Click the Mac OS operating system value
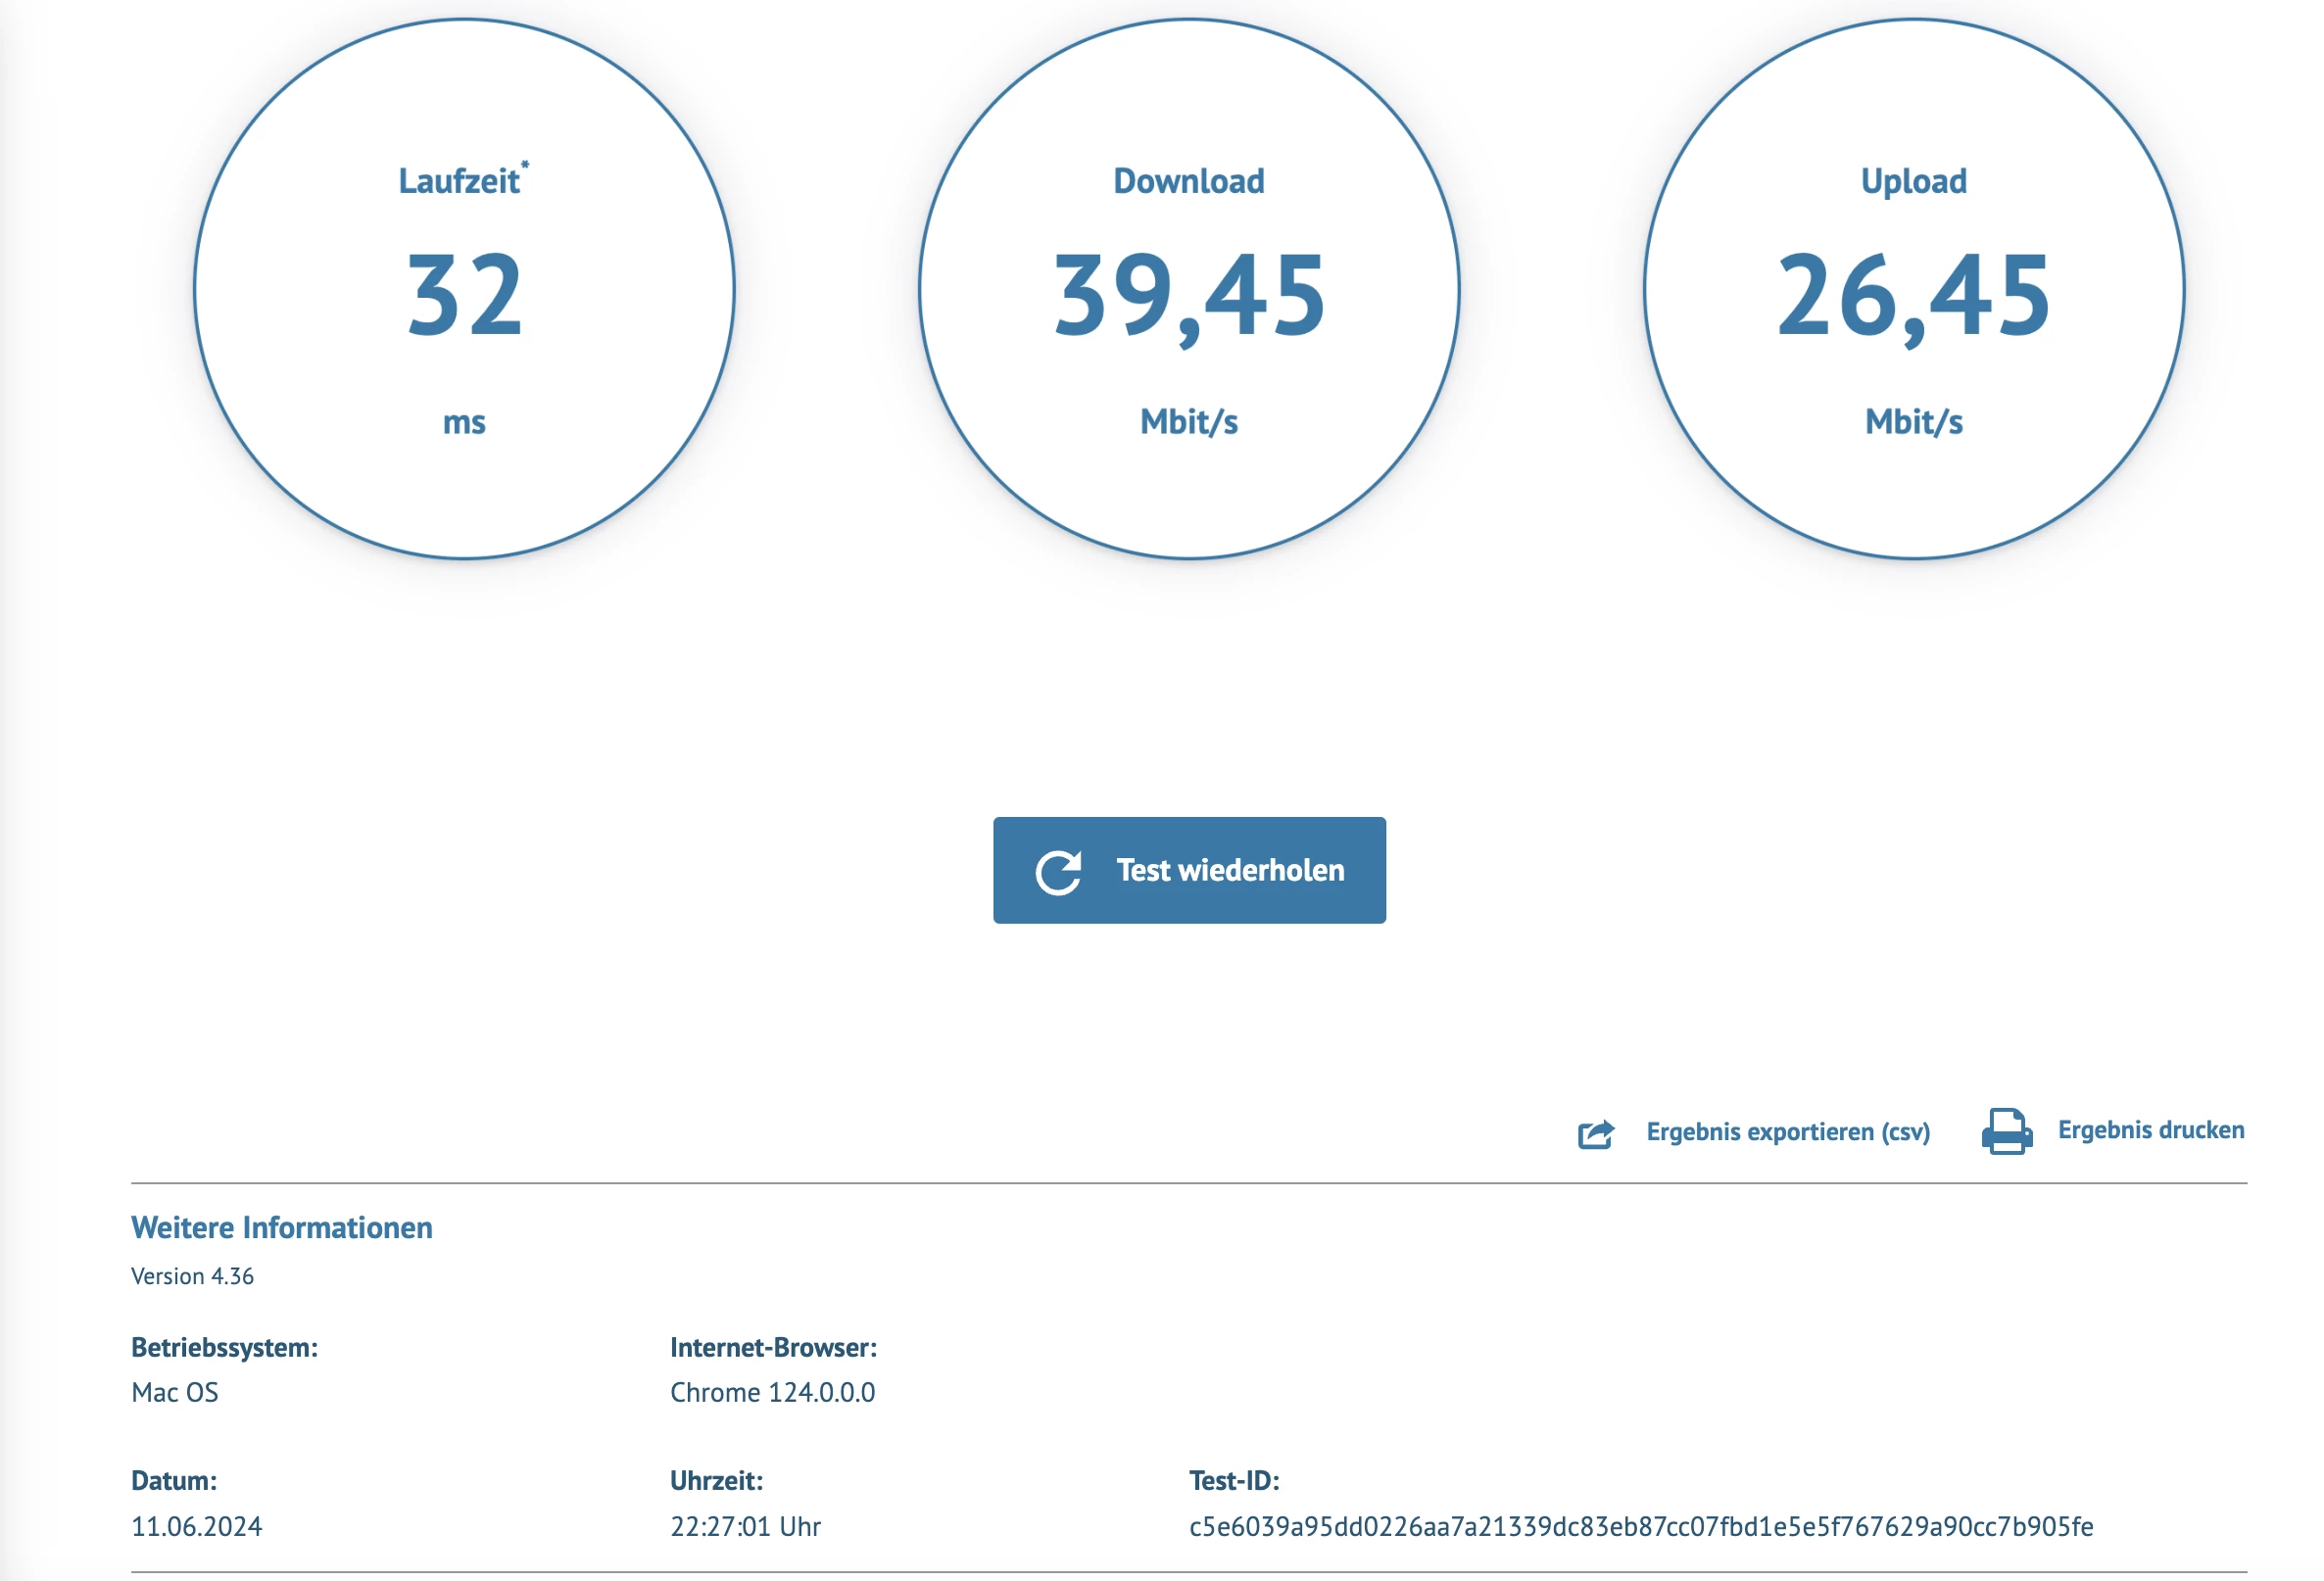This screenshot has width=2324, height=1581. click(x=175, y=1393)
